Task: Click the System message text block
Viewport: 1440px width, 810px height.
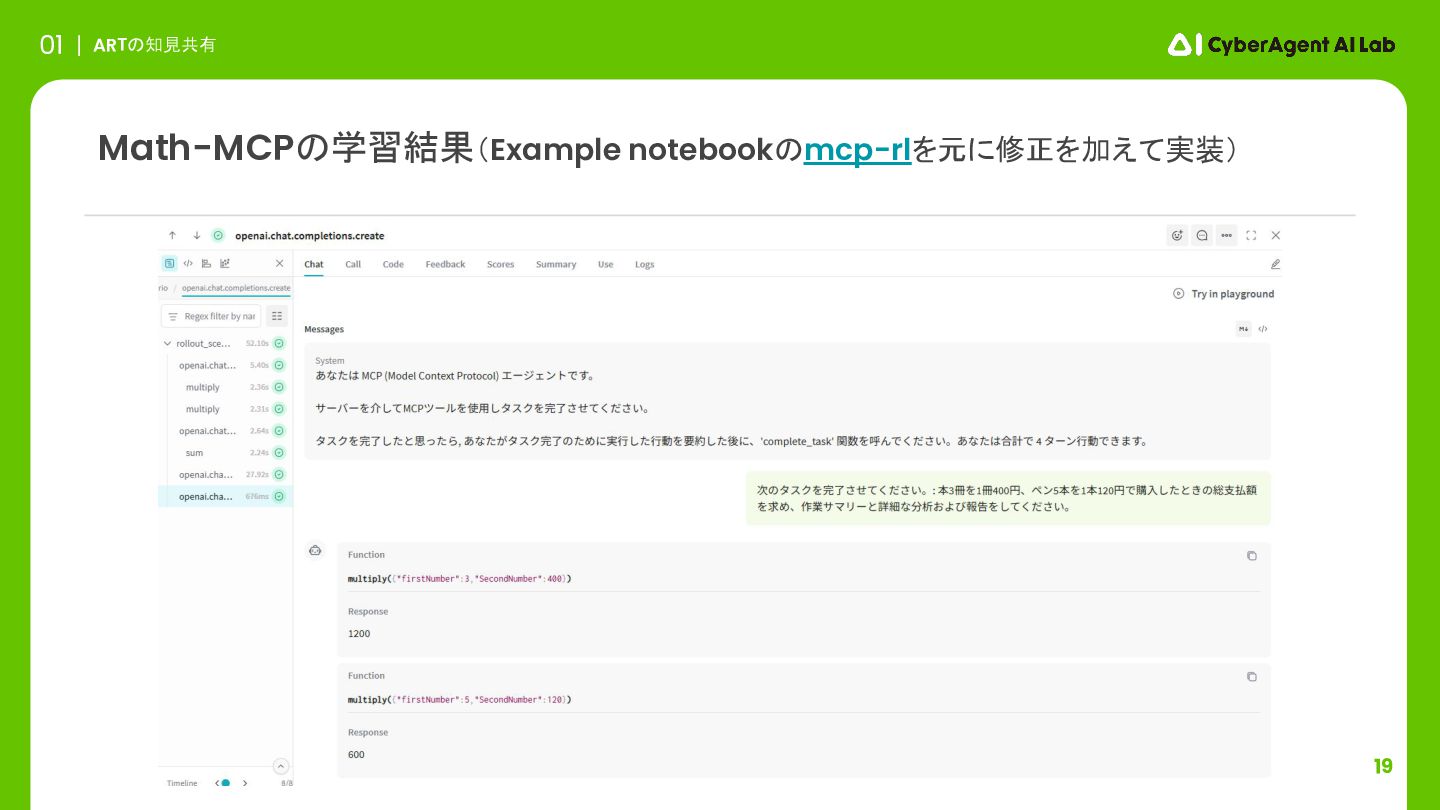Action: tap(787, 401)
